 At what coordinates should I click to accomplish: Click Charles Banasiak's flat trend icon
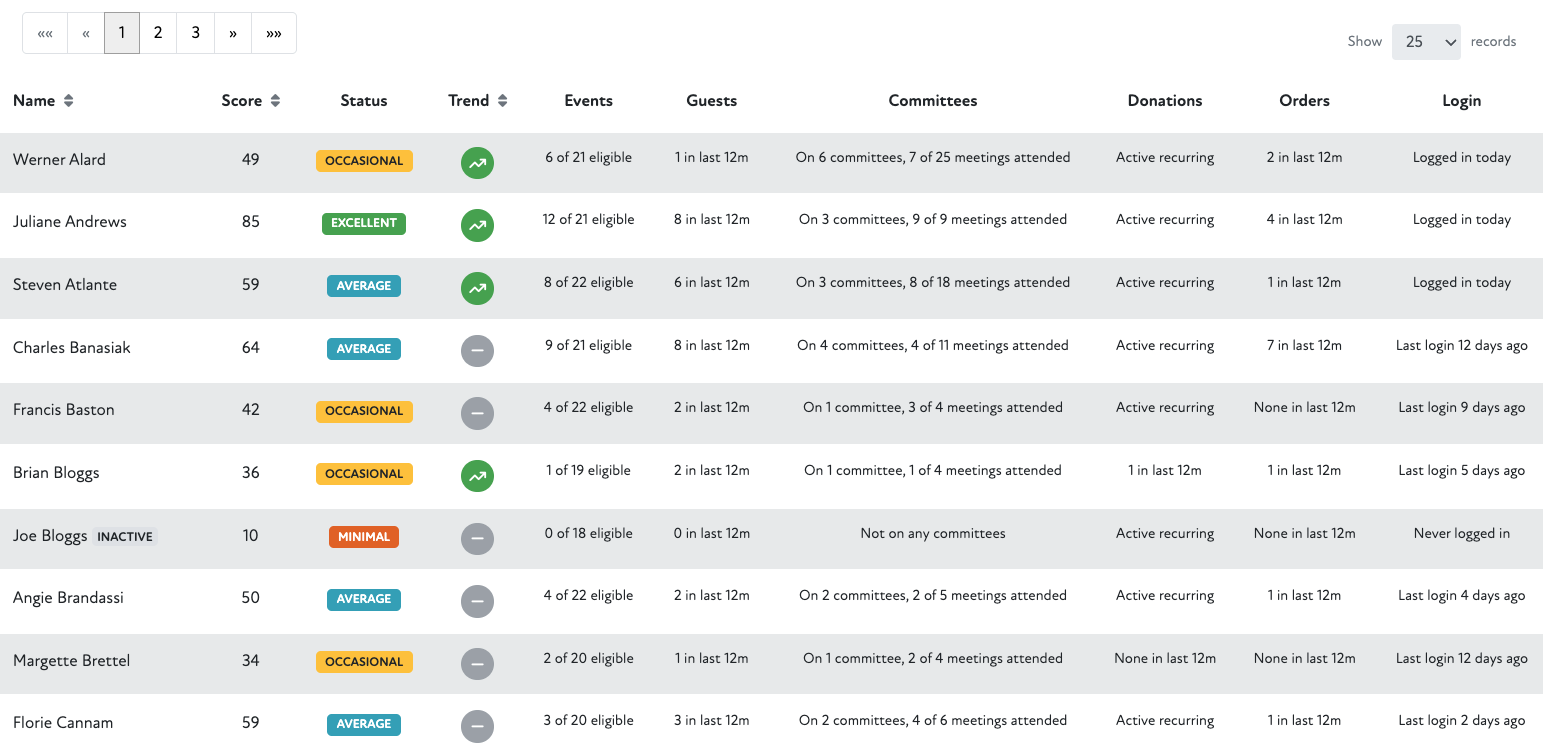477,351
